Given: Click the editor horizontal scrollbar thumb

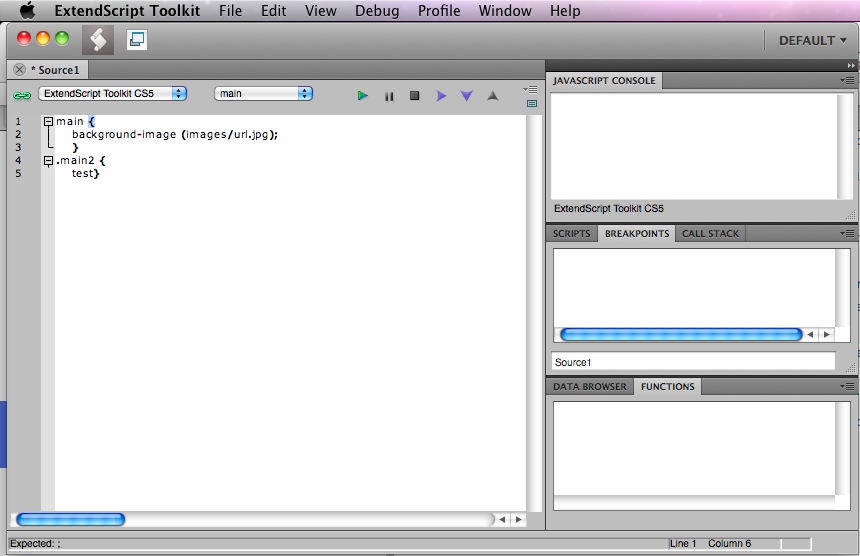Looking at the screenshot, I should point(70,519).
